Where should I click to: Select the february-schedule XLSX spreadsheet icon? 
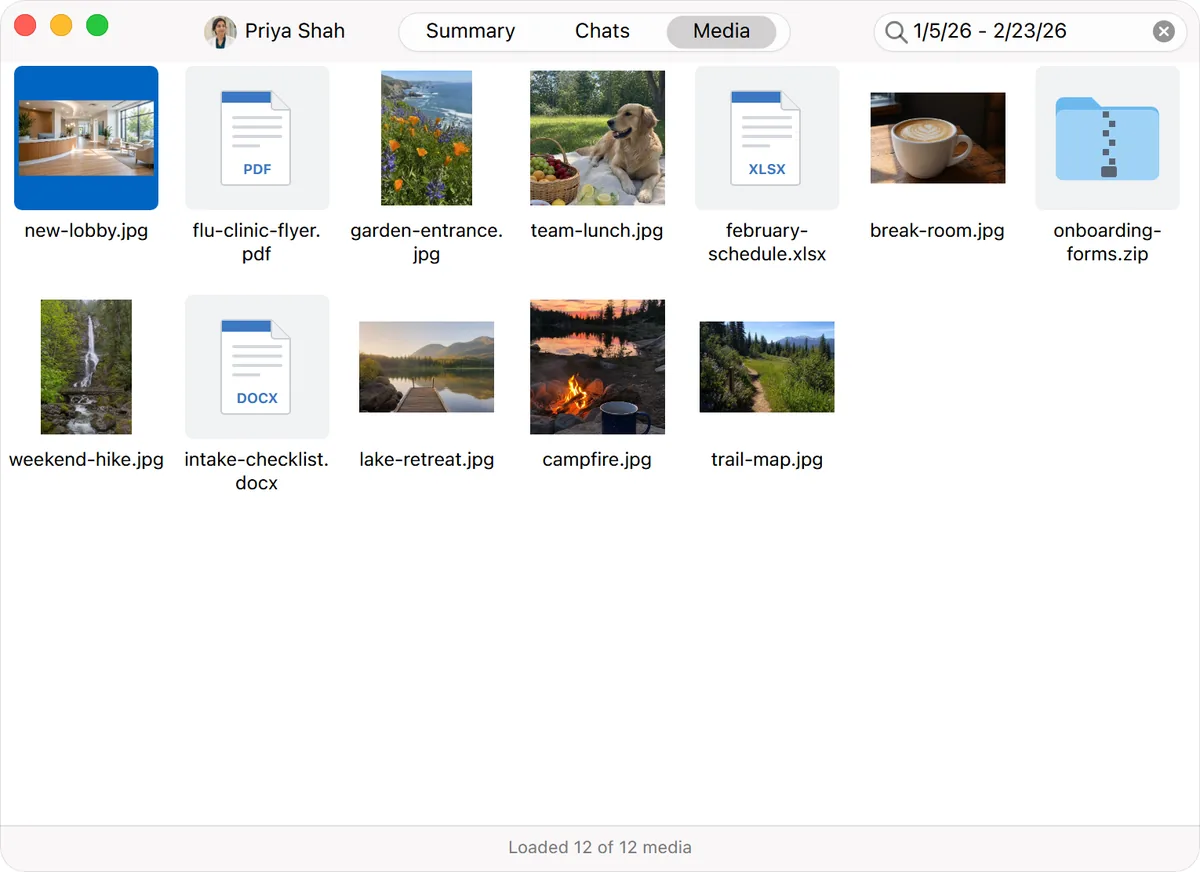click(767, 138)
